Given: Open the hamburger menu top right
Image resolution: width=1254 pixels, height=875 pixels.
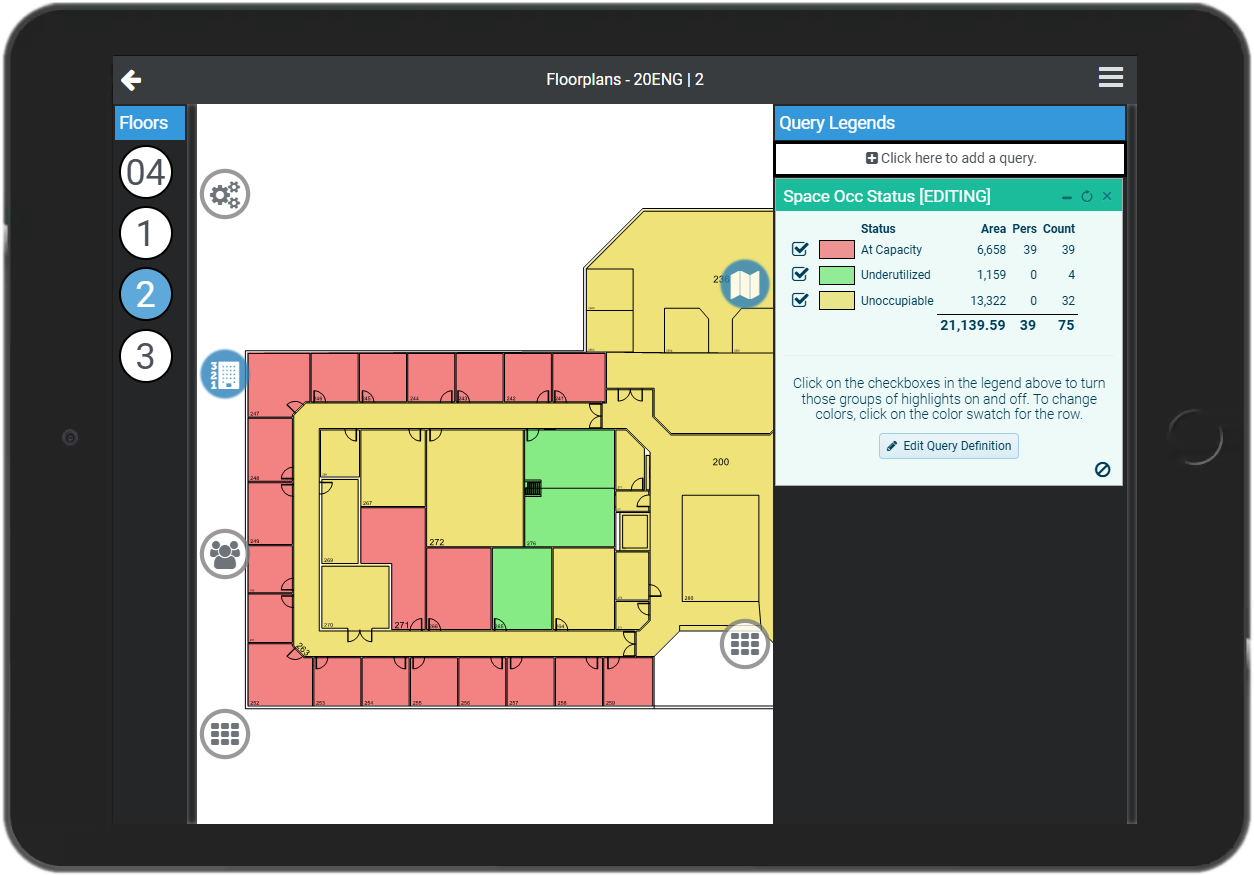Looking at the screenshot, I should click(x=1110, y=77).
